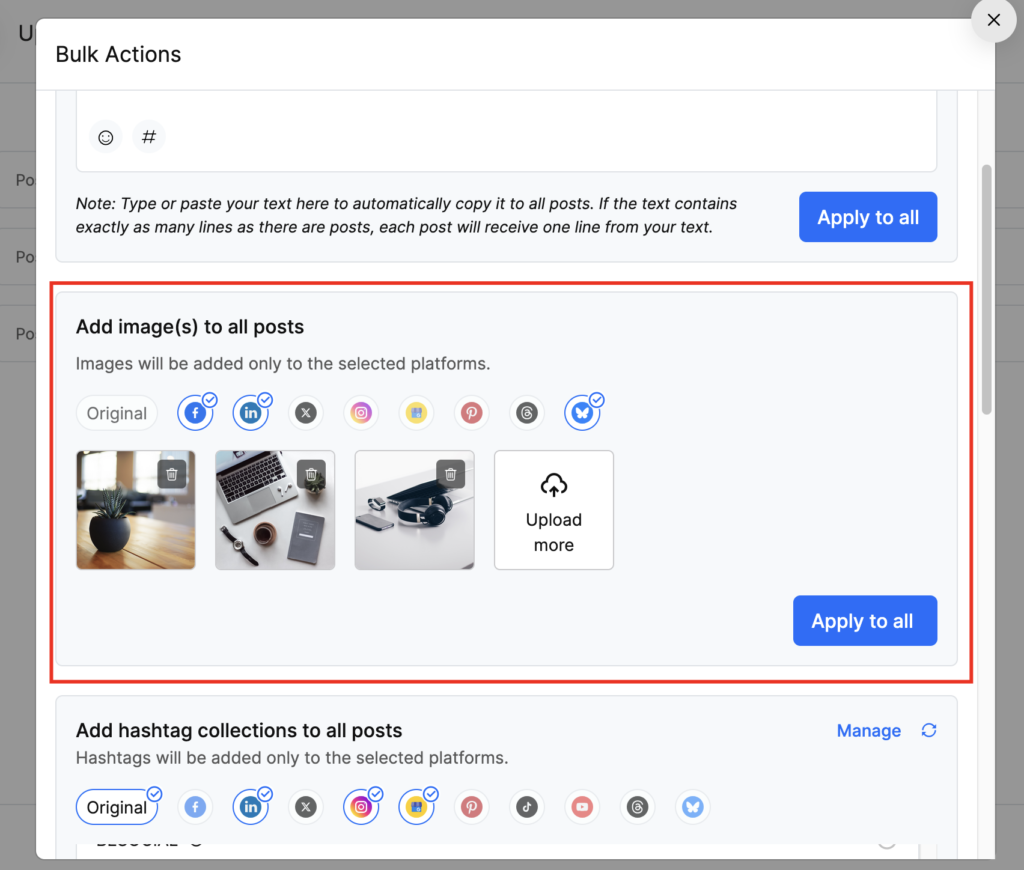Screen dimensions: 1024x870
Task: Select Threads in hashtag platform row
Action: pos(637,807)
